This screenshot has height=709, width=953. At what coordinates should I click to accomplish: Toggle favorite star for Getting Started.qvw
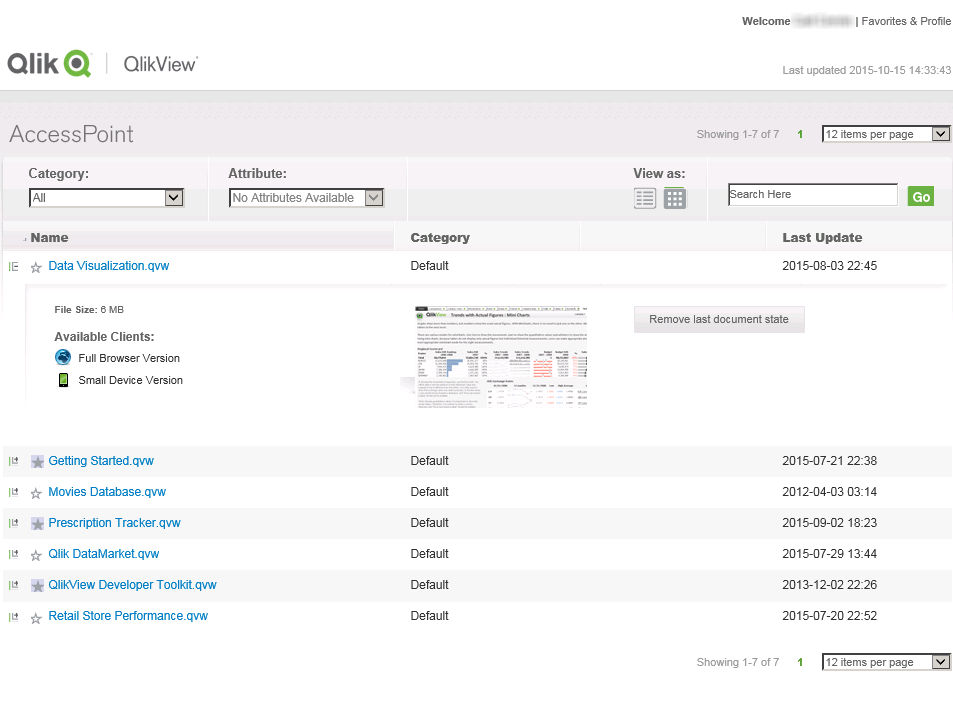click(37, 462)
